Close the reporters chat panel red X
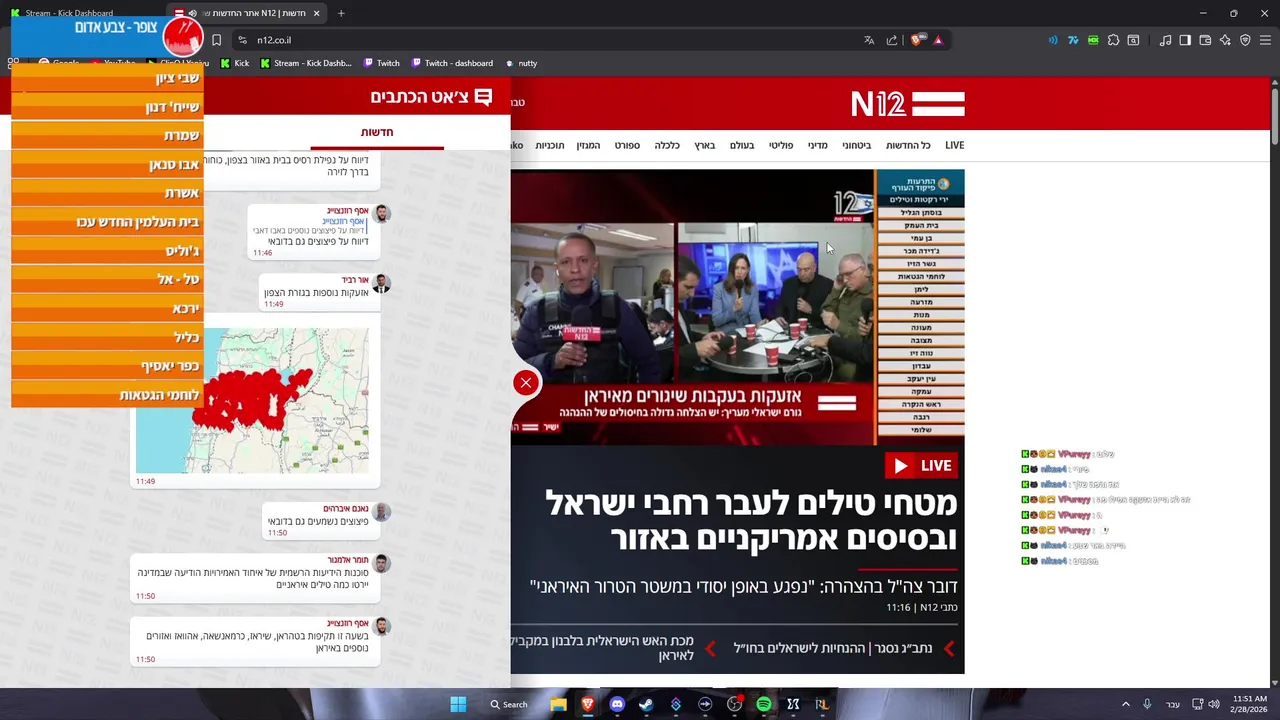Image resolution: width=1280 pixels, height=720 pixels. coord(525,383)
